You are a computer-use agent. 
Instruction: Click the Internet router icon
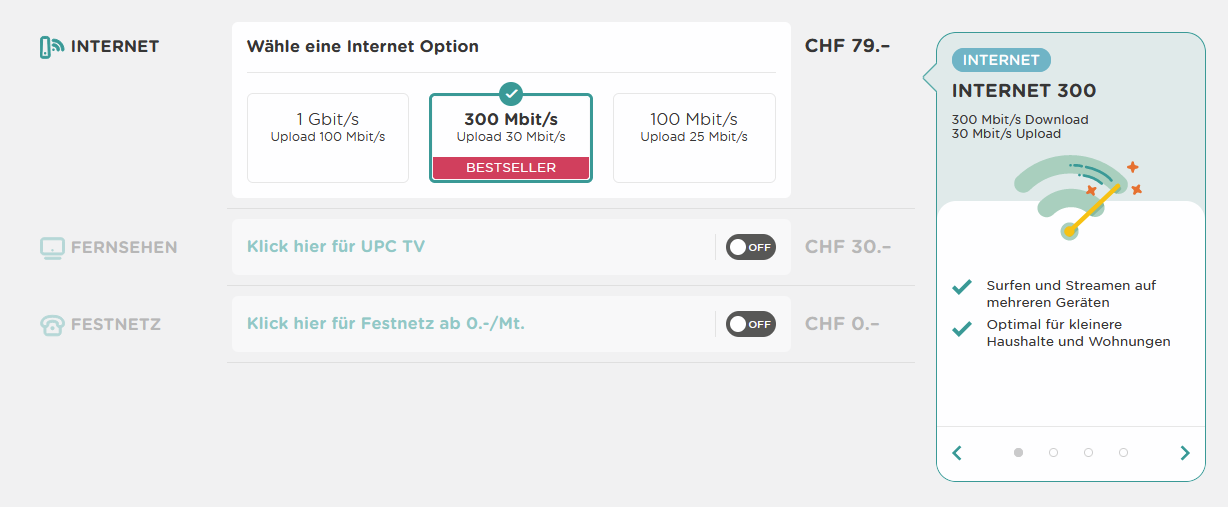point(50,47)
